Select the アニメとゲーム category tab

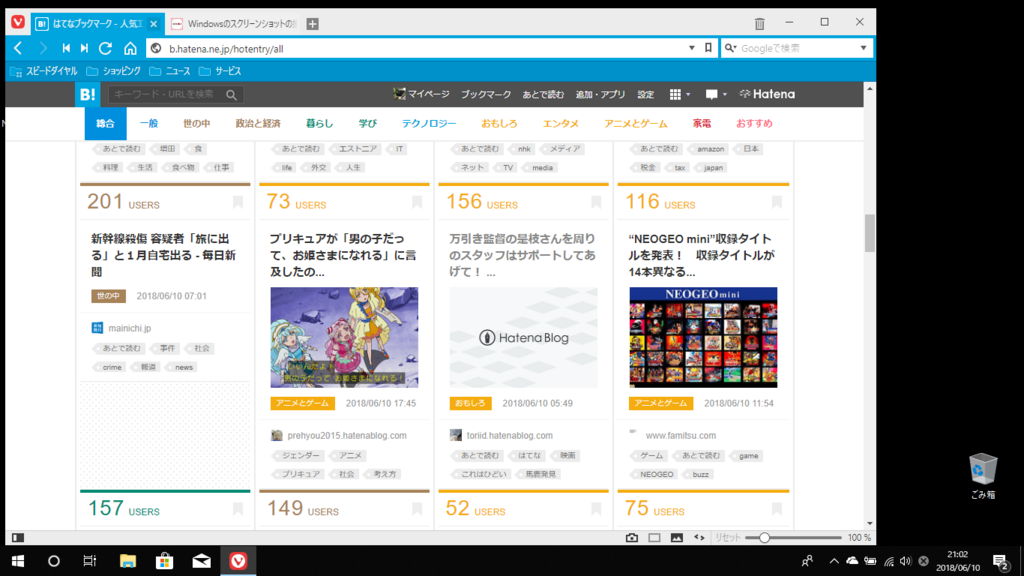click(x=635, y=123)
